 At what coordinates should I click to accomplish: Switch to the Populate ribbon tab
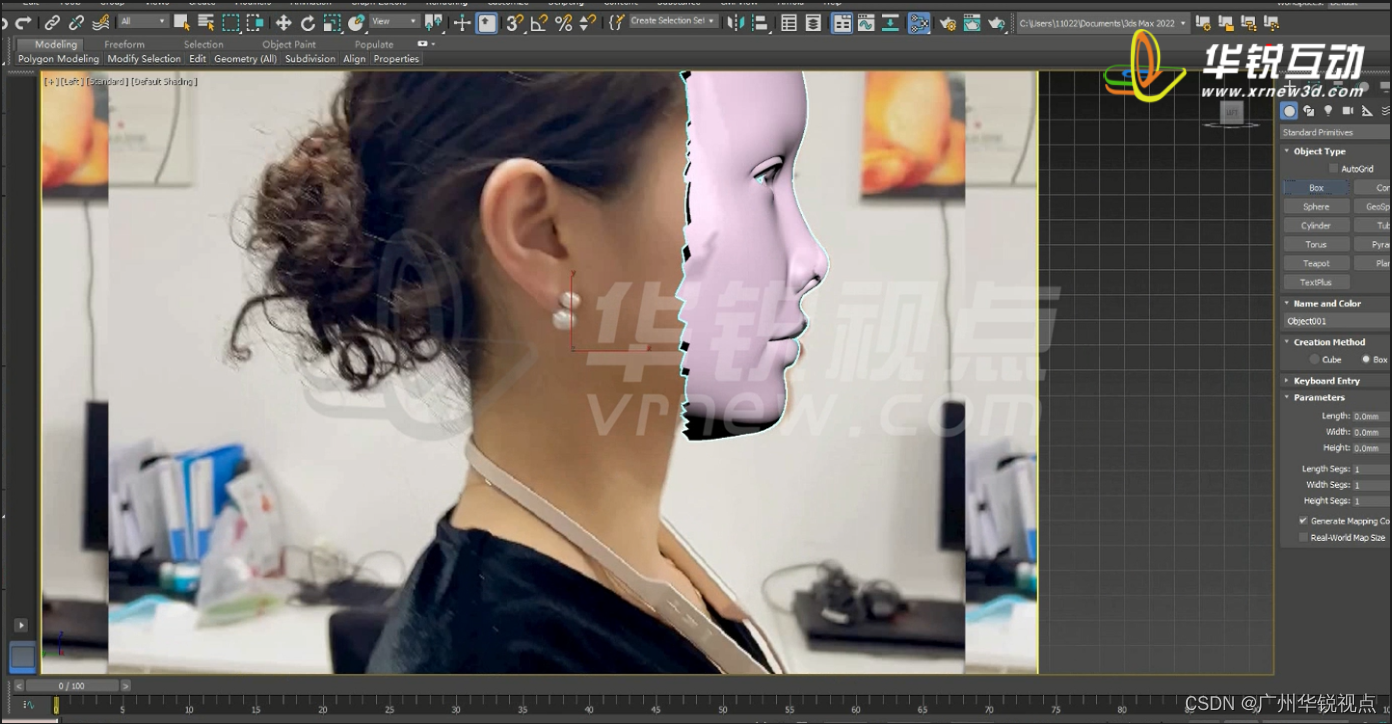pos(374,44)
